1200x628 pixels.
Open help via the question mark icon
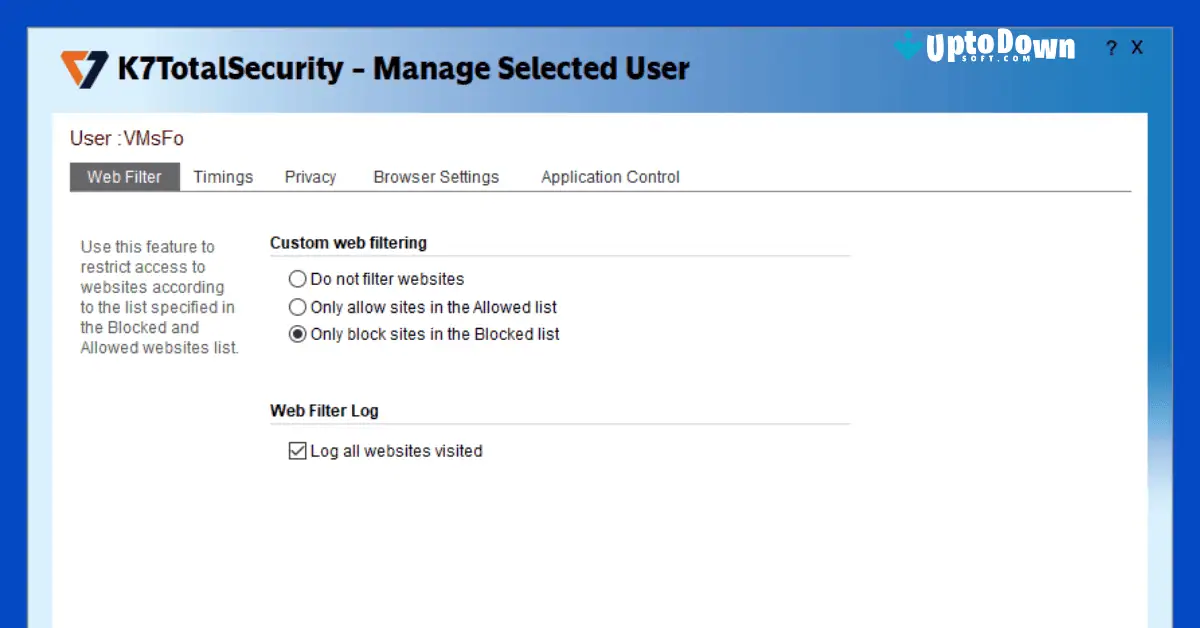tap(1110, 47)
